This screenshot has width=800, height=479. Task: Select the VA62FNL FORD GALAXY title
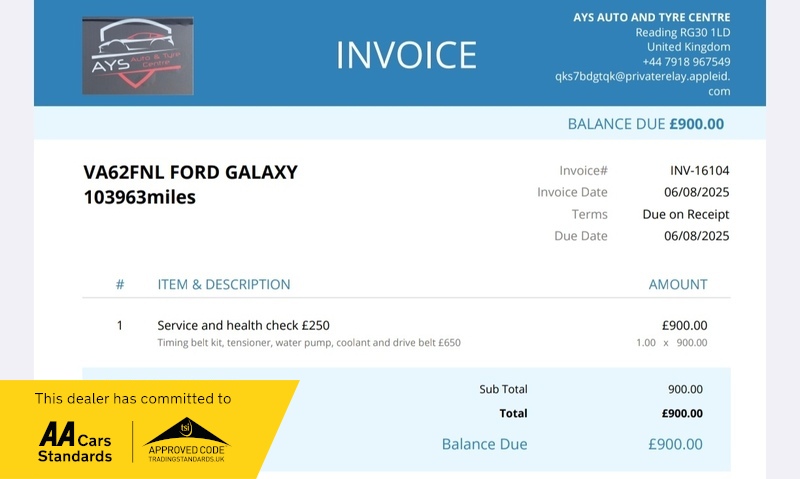pyautogui.click(x=190, y=172)
